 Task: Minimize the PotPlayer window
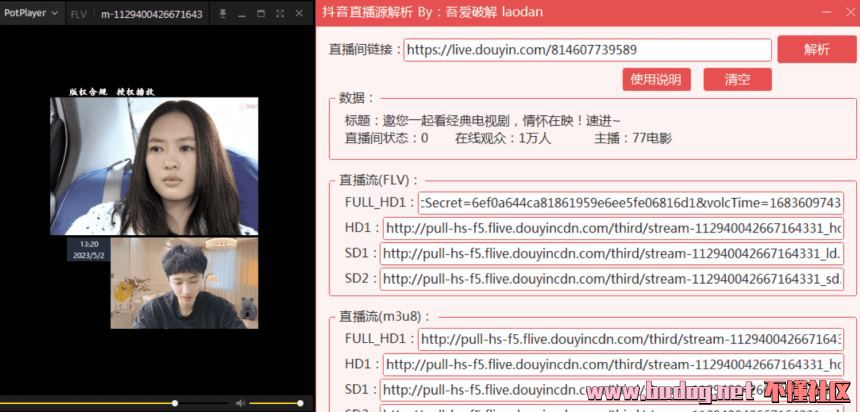[x=242, y=14]
